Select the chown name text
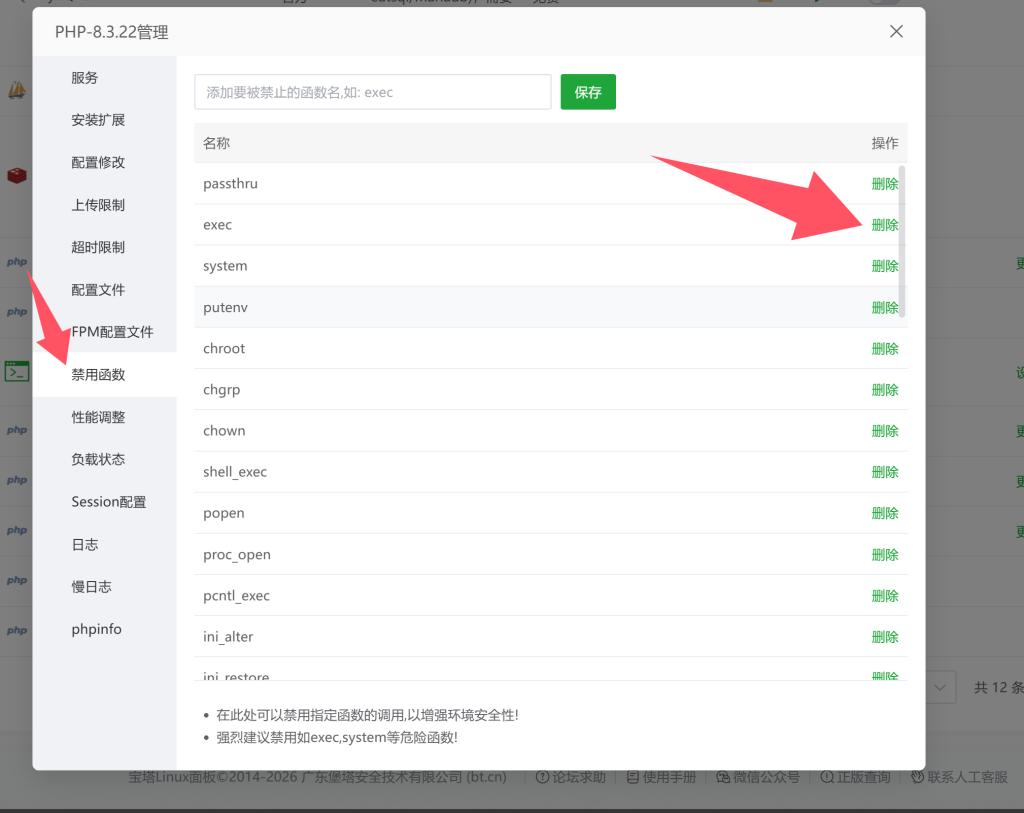Screen dimensions: 1024x813 click(224, 431)
